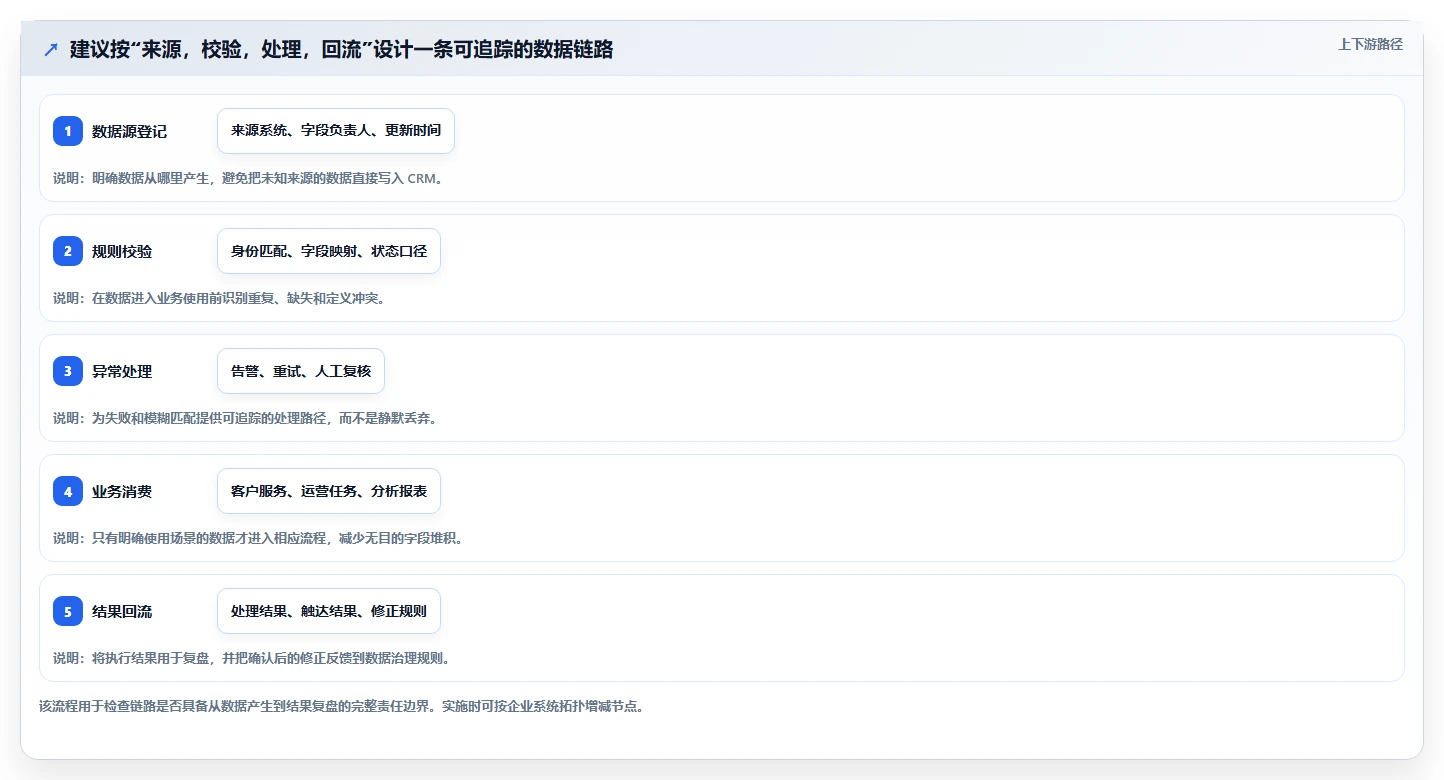The width and height of the screenshot is (1444, 780).
Task: Click the step 1 number badge
Action: tap(68, 131)
